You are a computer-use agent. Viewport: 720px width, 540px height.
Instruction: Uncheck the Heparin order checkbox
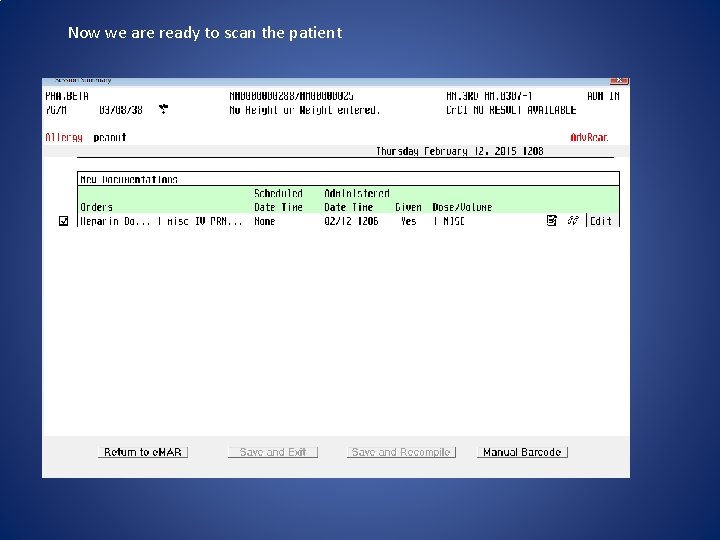point(64,221)
